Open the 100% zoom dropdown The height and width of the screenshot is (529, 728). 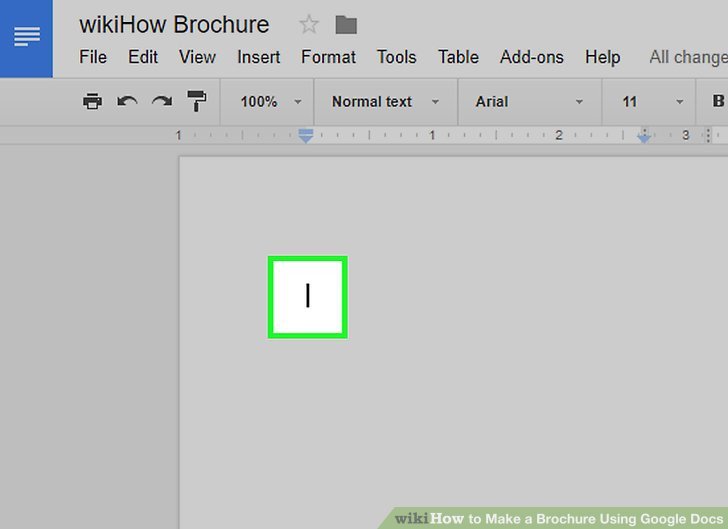pos(270,102)
